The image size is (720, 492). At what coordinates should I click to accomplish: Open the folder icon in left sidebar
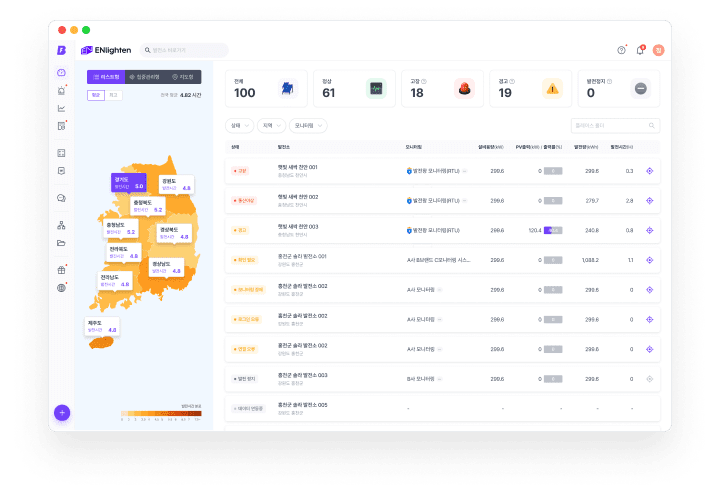click(61, 243)
